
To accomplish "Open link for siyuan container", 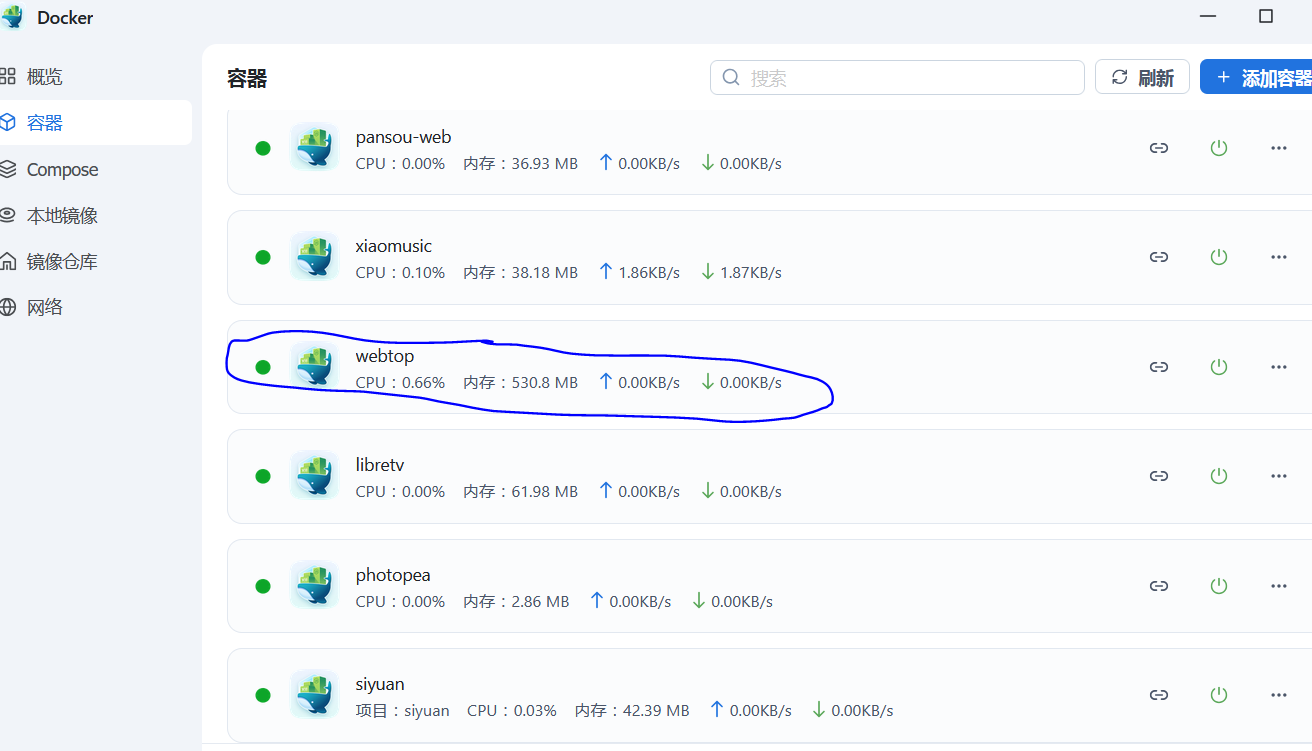I will point(1159,695).
